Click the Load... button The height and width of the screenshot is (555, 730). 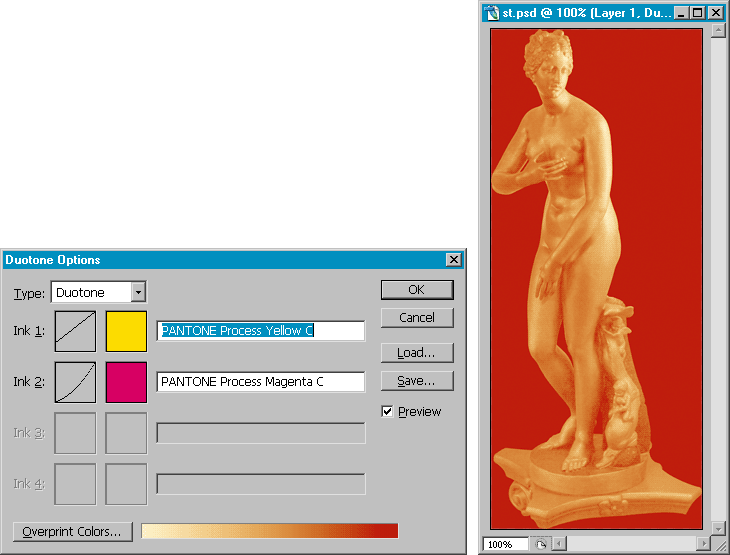[417, 353]
